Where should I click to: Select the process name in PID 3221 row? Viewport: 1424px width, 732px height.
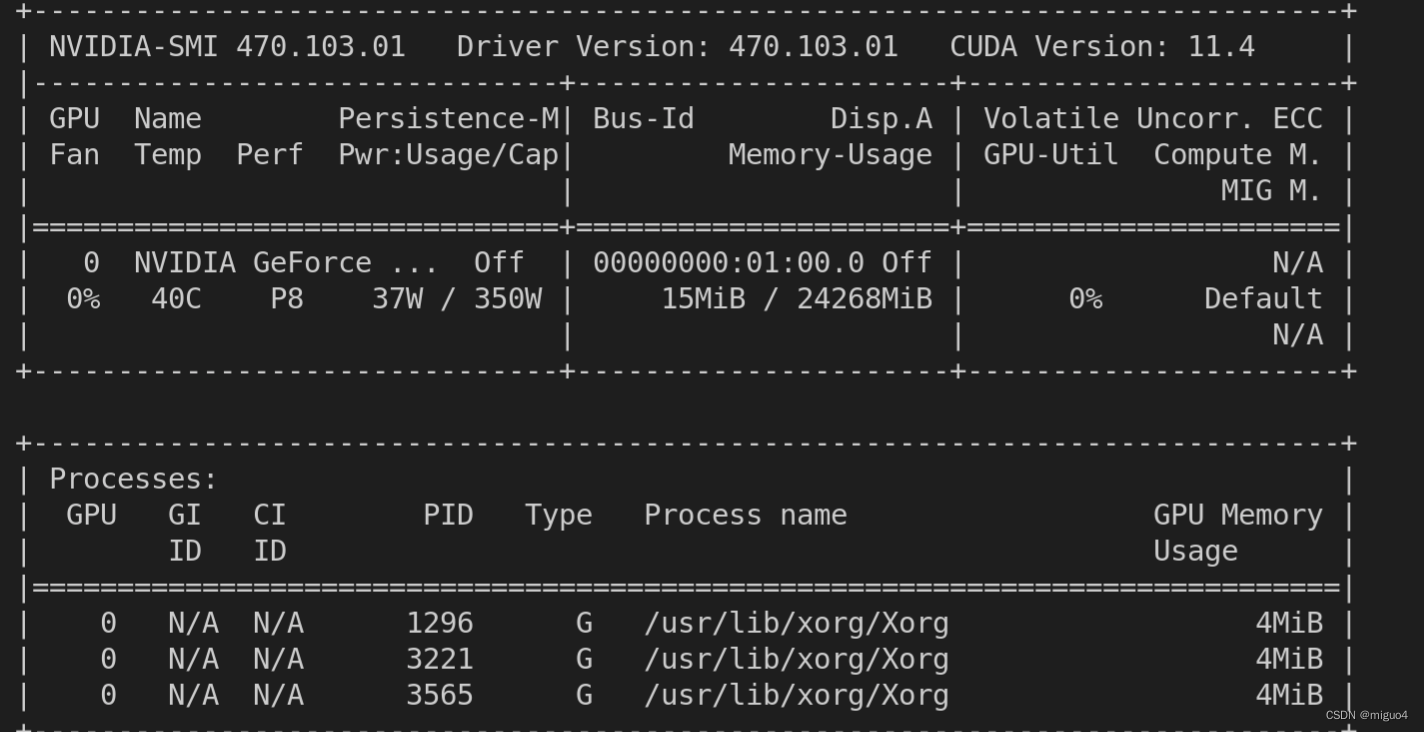tap(796, 659)
